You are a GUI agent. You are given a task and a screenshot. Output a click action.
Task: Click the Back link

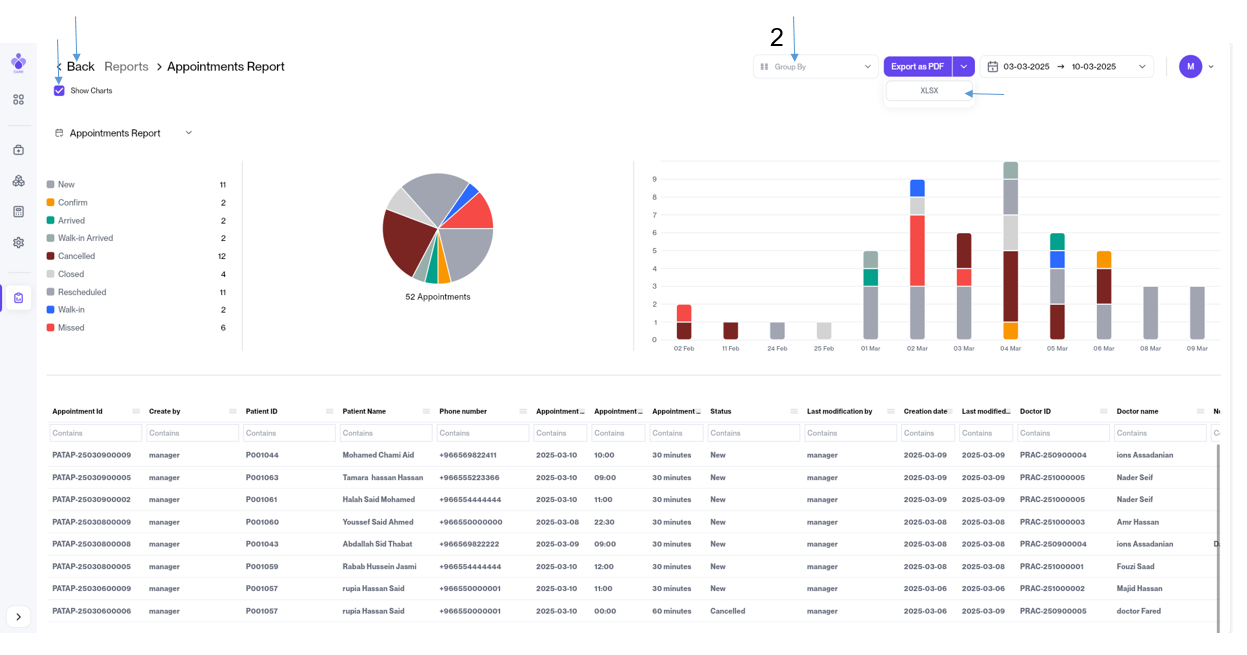80,67
